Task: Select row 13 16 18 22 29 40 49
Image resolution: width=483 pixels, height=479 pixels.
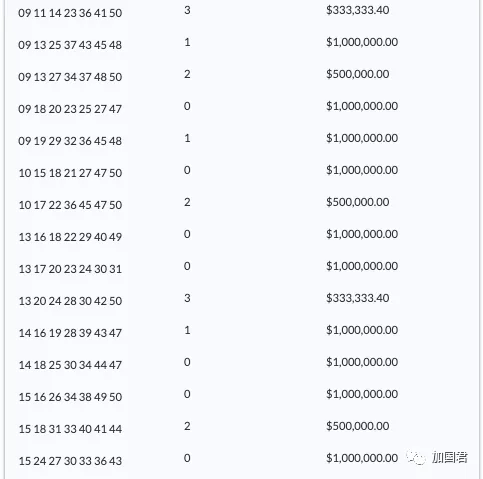Action: (70, 237)
